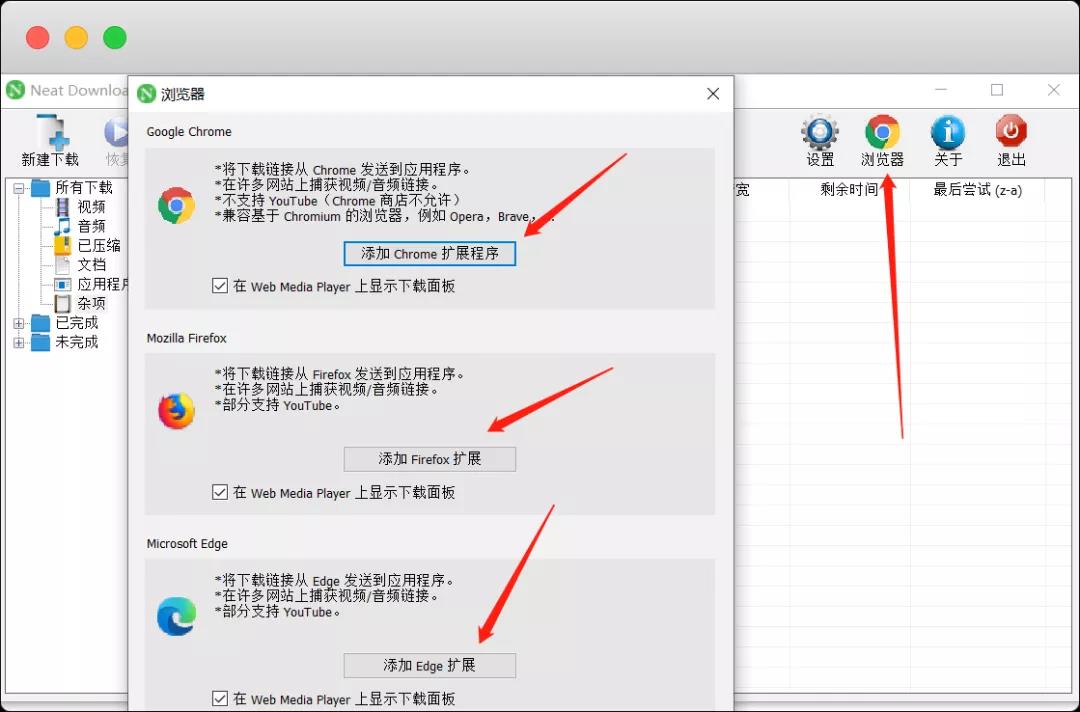Click the Google Chrome logo in dialog
Screen dimensions: 1080x712
click(x=176, y=205)
